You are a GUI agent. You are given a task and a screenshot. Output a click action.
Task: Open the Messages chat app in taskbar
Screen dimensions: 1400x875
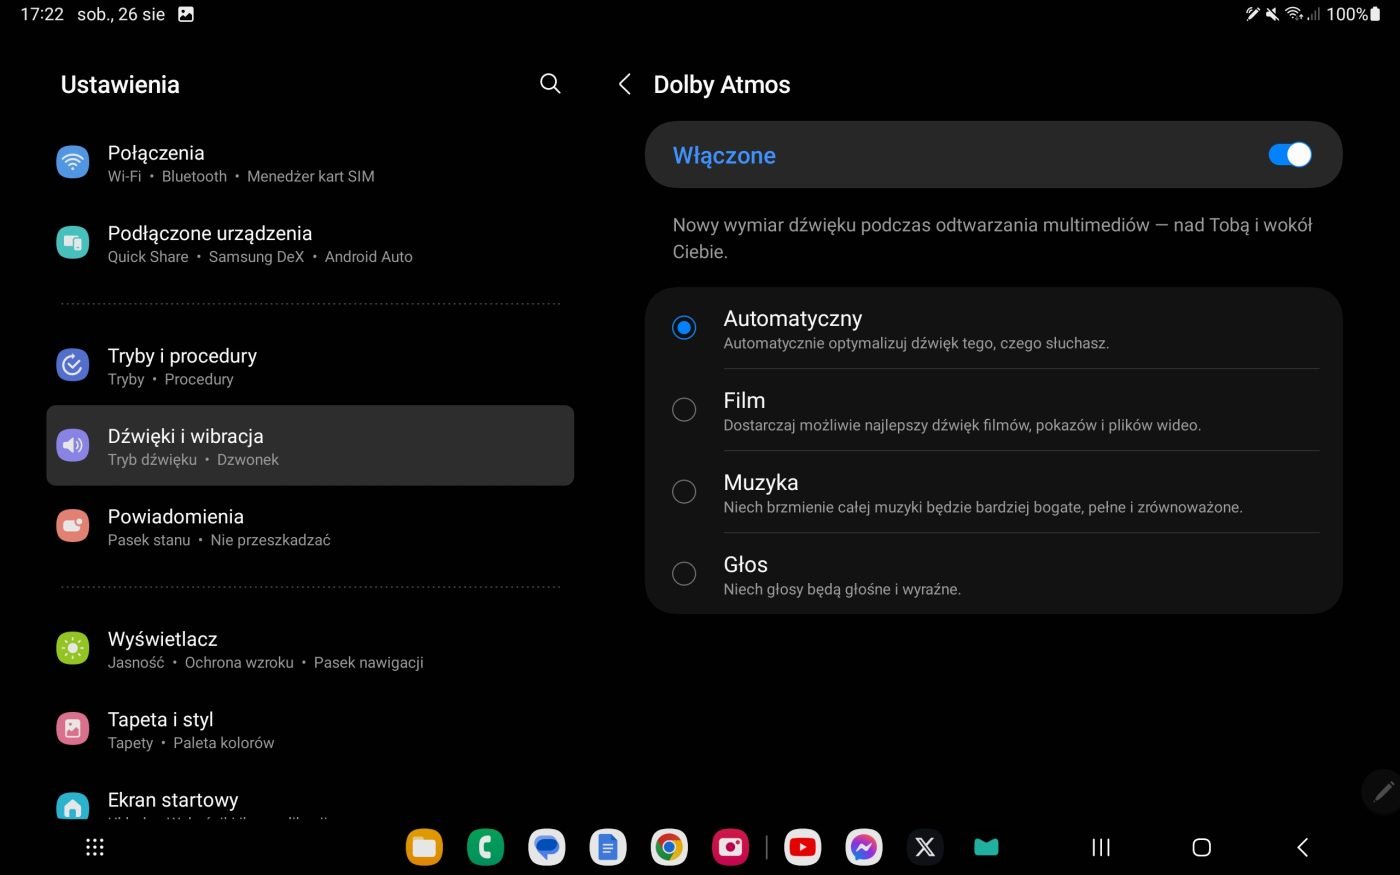[546, 847]
